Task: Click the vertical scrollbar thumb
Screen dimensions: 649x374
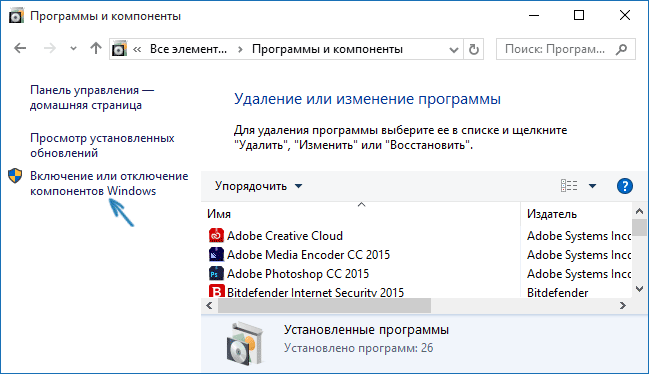Action: pos(639,228)
